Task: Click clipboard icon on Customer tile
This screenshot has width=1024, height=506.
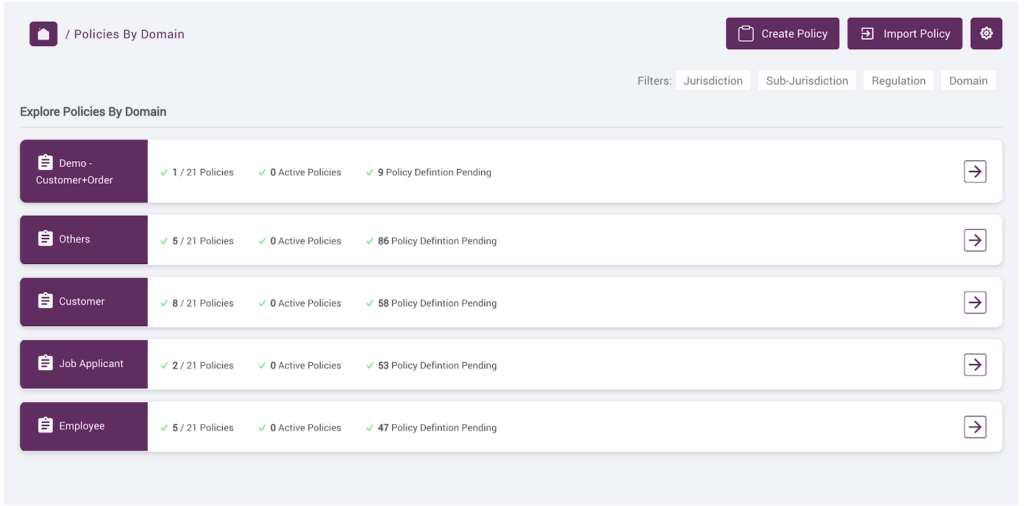Action: [45, 300]
